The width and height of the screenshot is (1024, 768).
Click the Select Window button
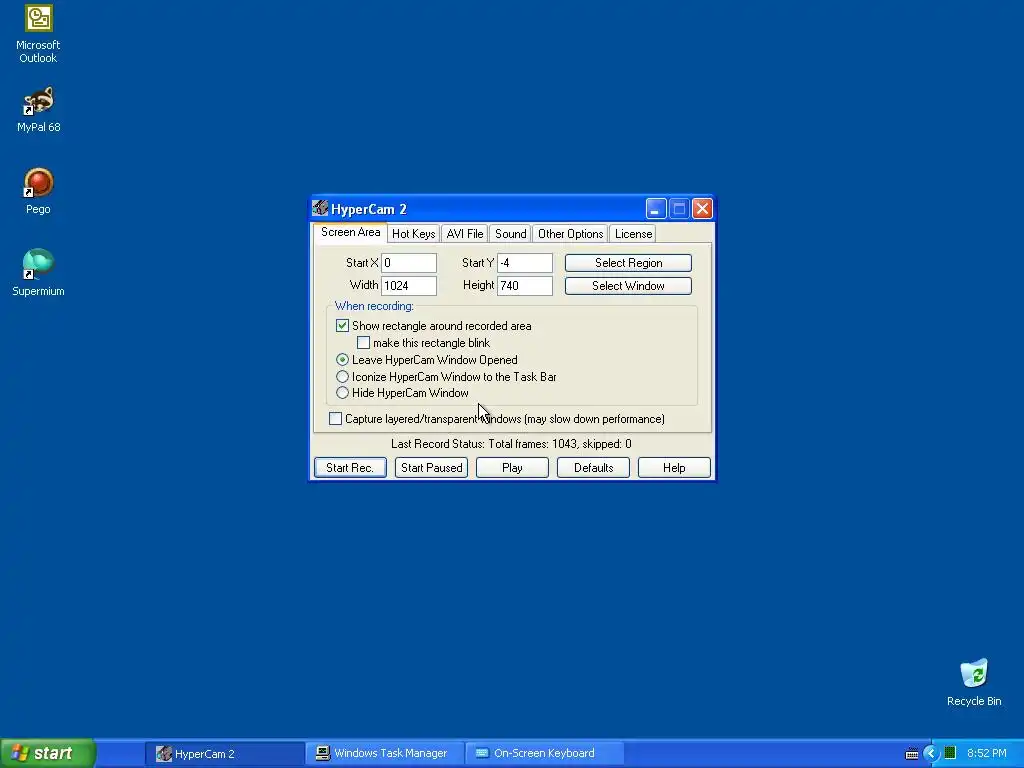pos(628,285)
